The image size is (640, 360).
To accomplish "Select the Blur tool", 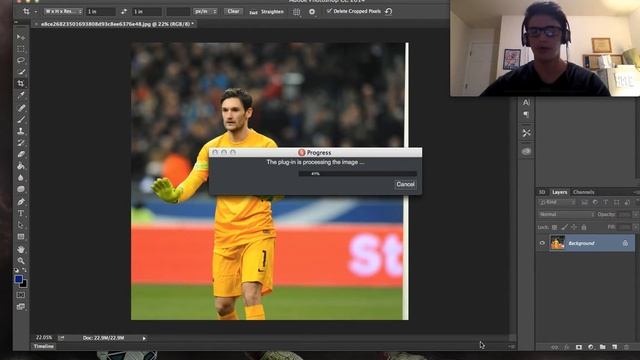I will [x=21, y=178].
